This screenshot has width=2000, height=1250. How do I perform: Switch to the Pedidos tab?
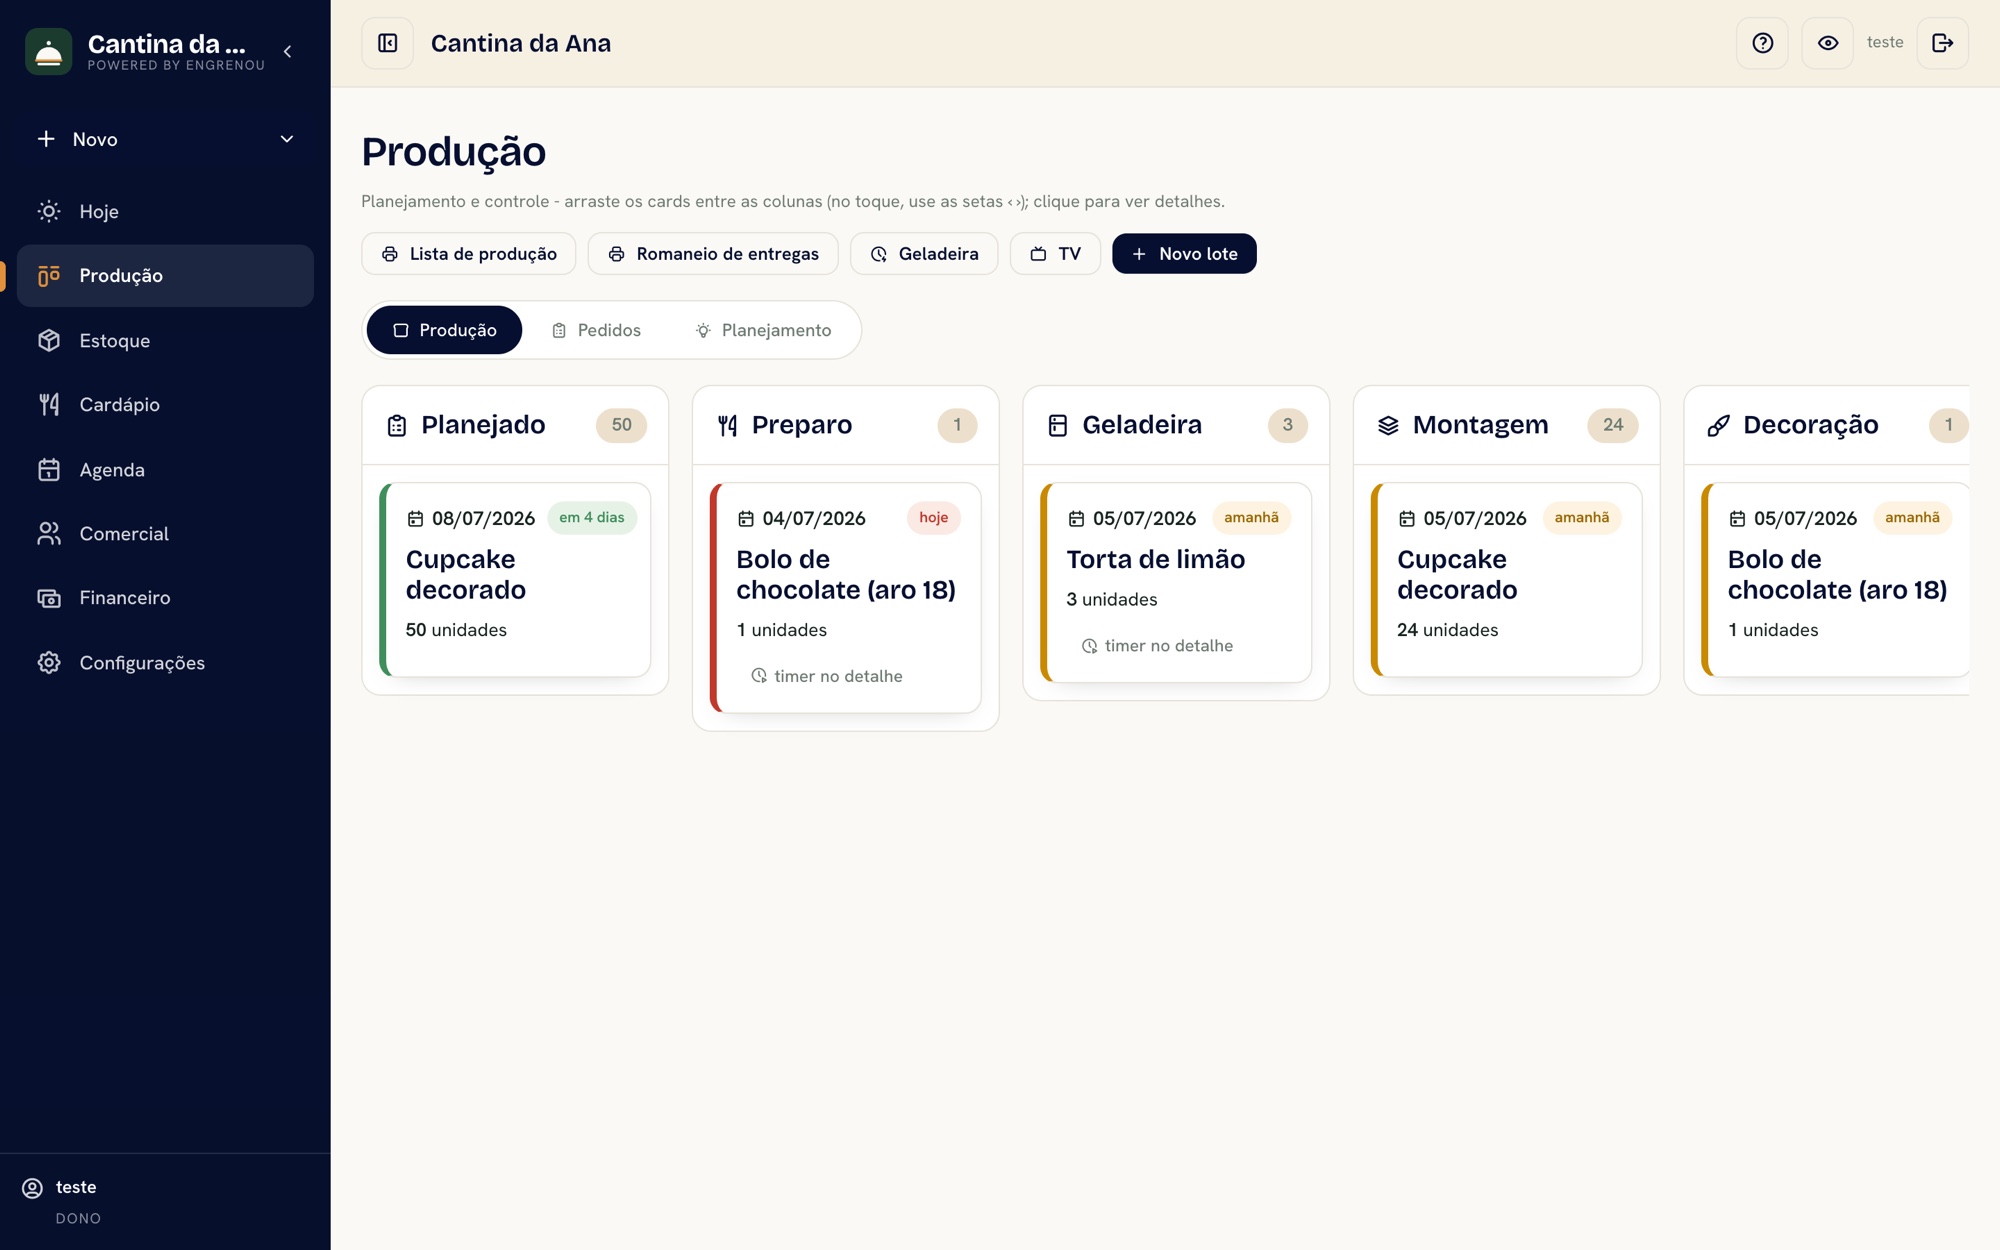(x=596, y=330)
